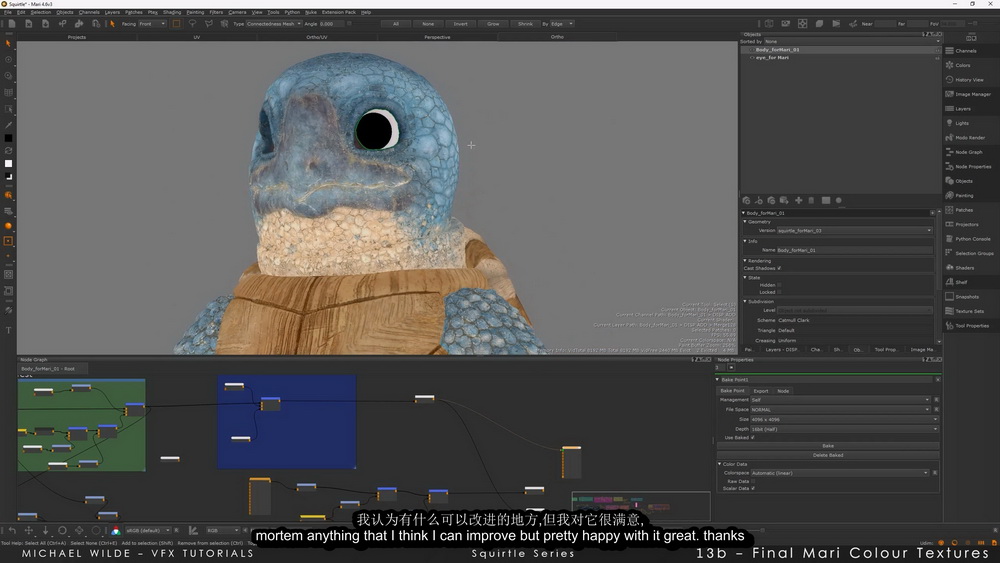Viewport: 1000px width, 563px height.
Task: Click the black color swatch in left toolbar
Action: tap(8, 138)
